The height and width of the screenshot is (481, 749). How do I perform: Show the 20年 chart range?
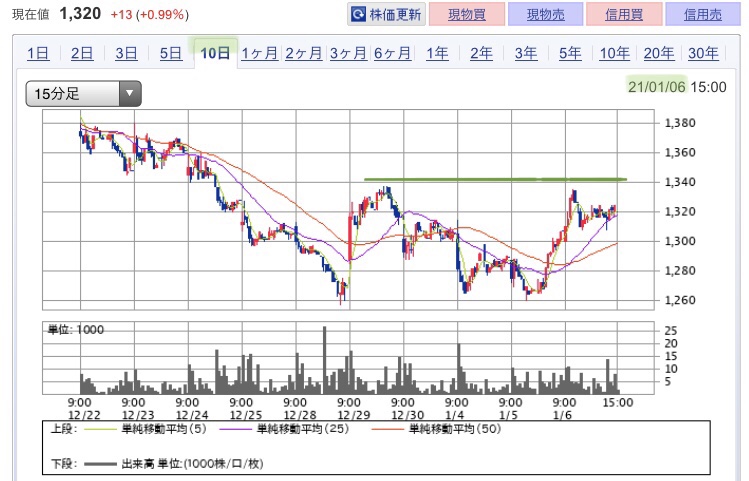pyautogui.click(x=659, y=53)
